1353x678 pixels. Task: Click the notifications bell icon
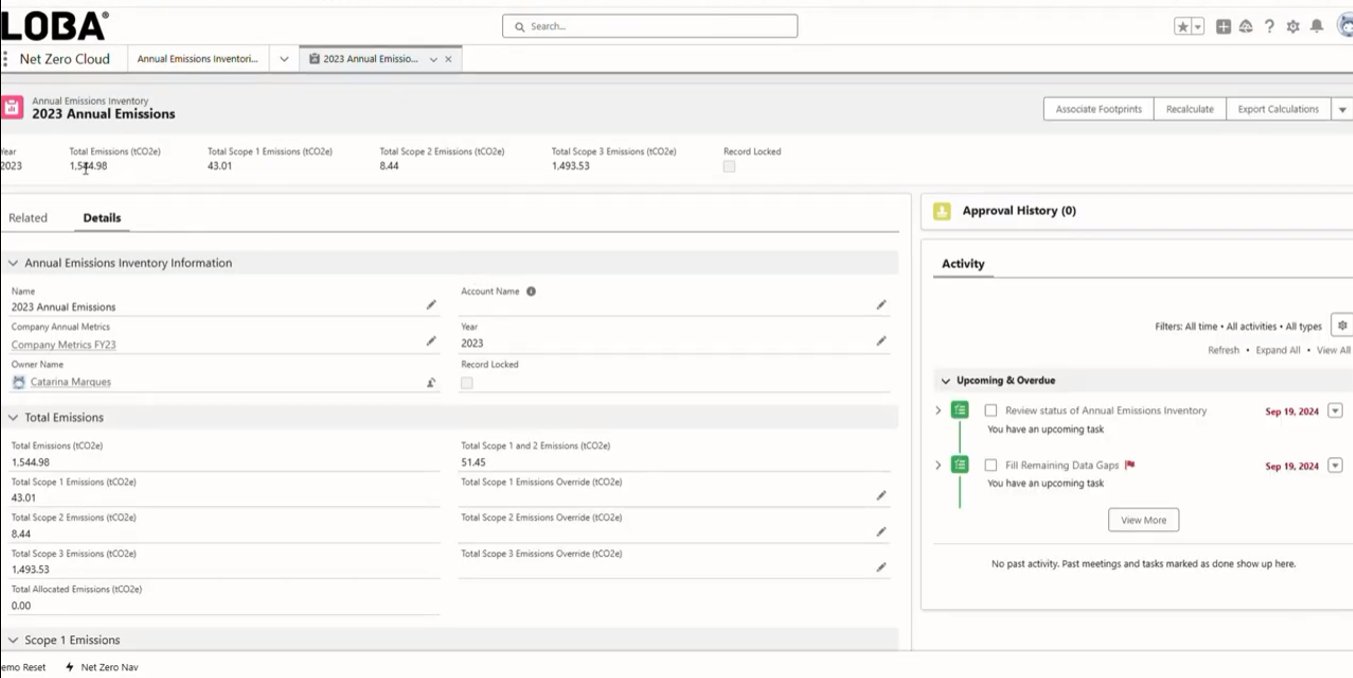pyautogui.click(x=1317, y=27)
